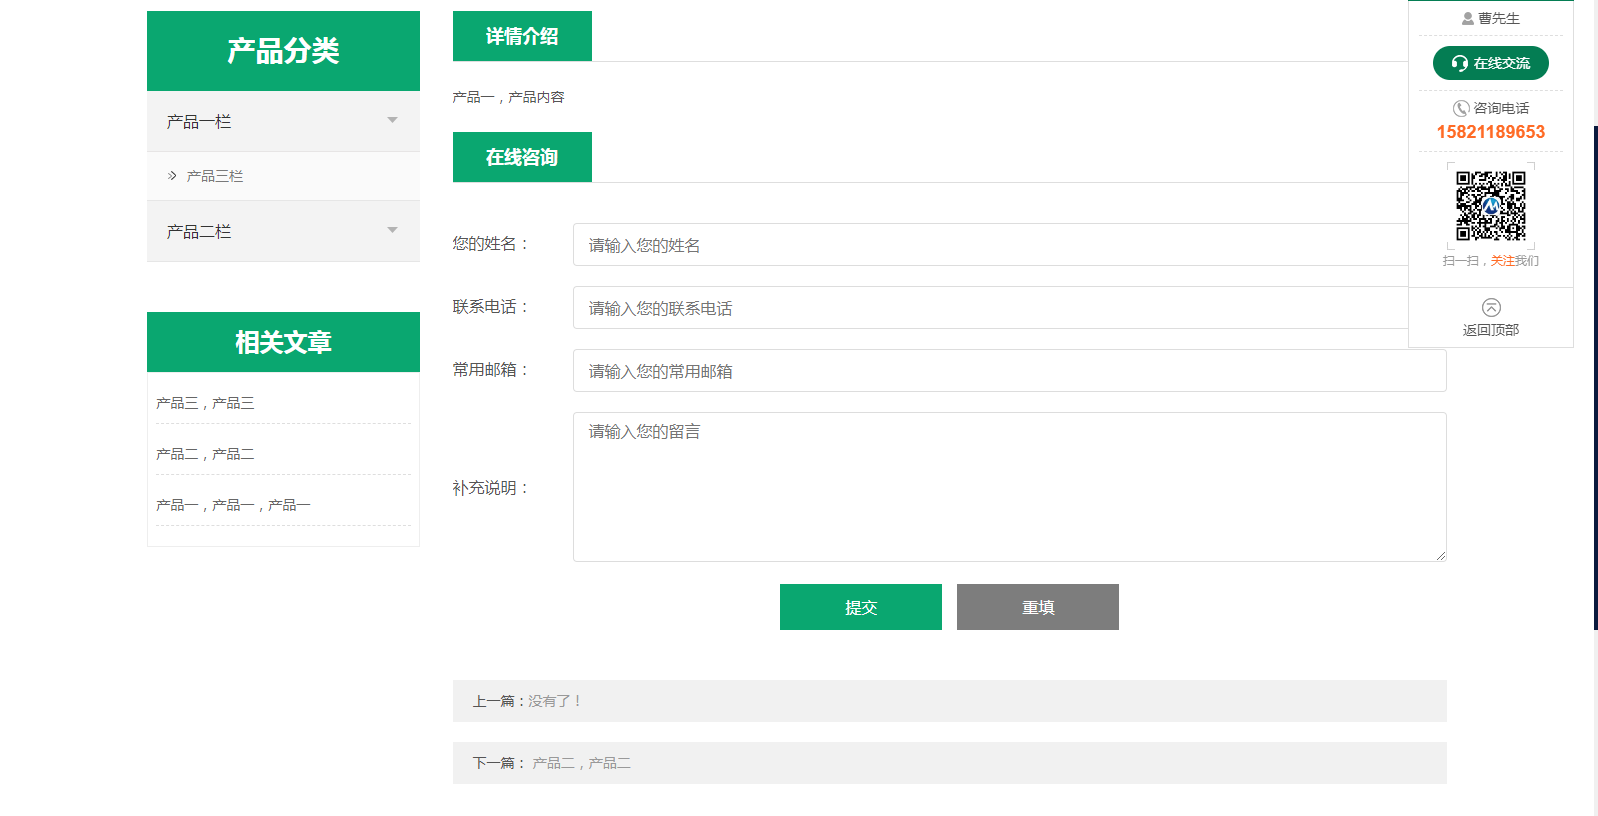Click the return-to-top arrow icon
The width and height of the screenshot is (1598, 816).
[x=1491, y=307]
